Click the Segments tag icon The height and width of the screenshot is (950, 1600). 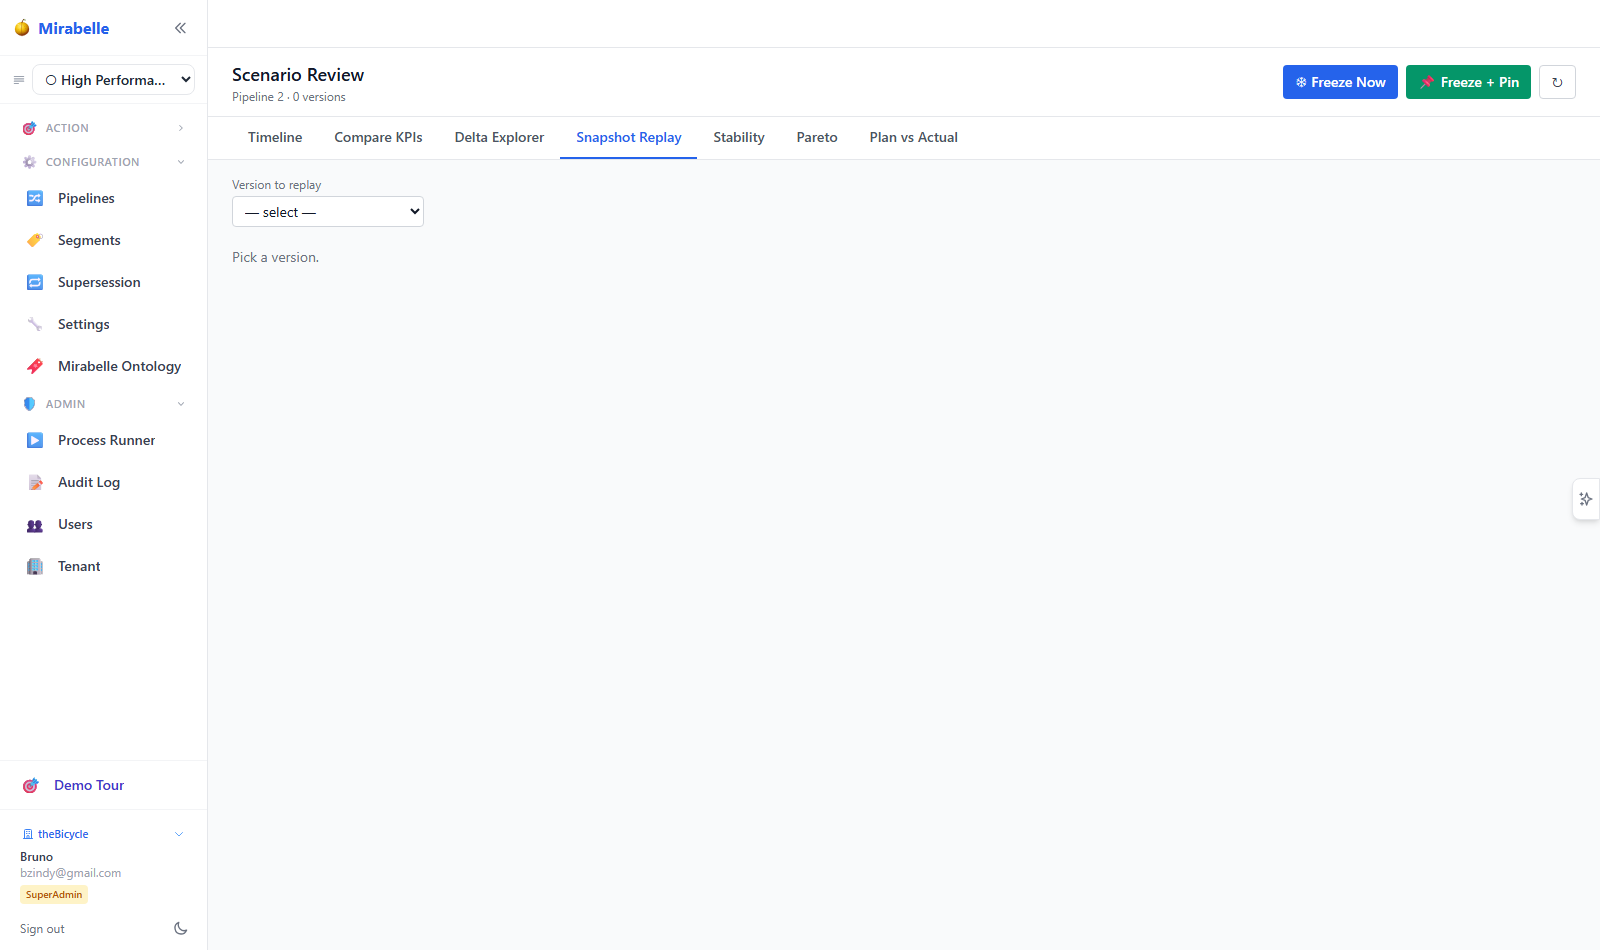coord(35,240)
